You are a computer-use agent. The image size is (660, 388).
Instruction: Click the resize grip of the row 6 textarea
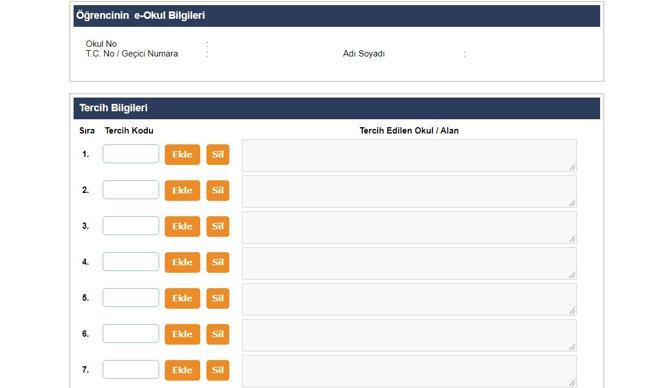572,347
